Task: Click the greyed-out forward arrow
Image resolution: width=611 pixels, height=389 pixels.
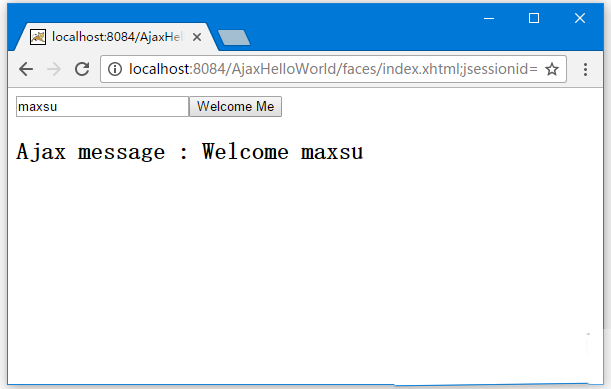Action: [x=54, y=69]
